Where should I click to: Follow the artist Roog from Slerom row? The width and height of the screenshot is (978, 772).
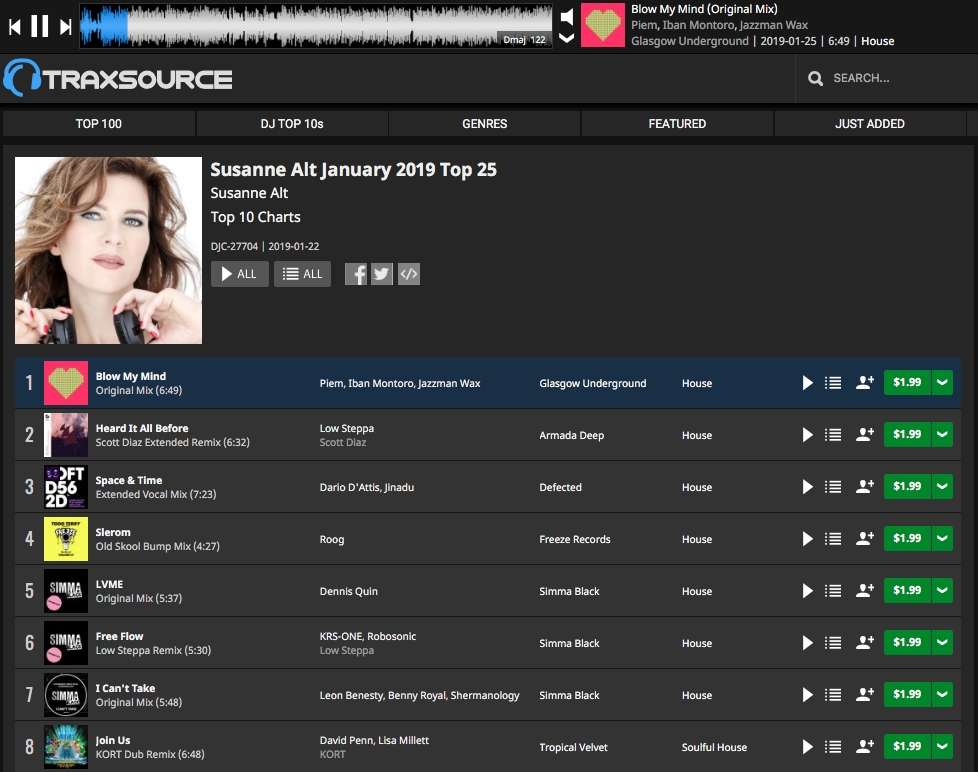pos(864,538)
